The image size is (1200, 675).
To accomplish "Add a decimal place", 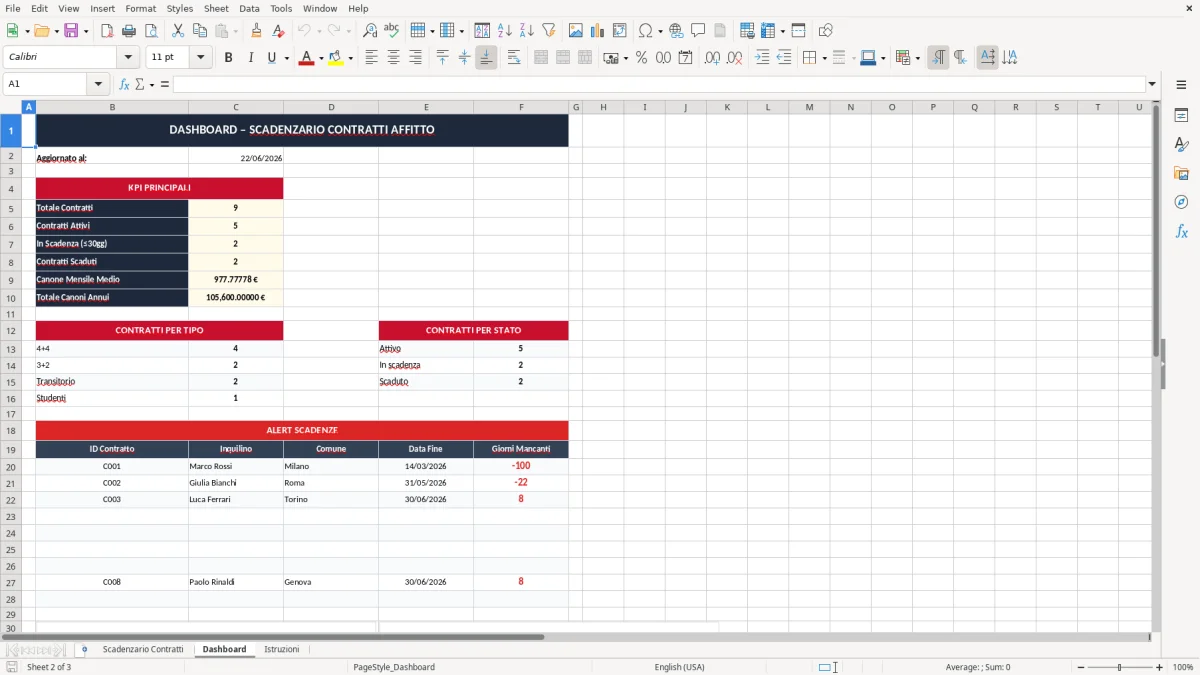I will tap(712, 58).
